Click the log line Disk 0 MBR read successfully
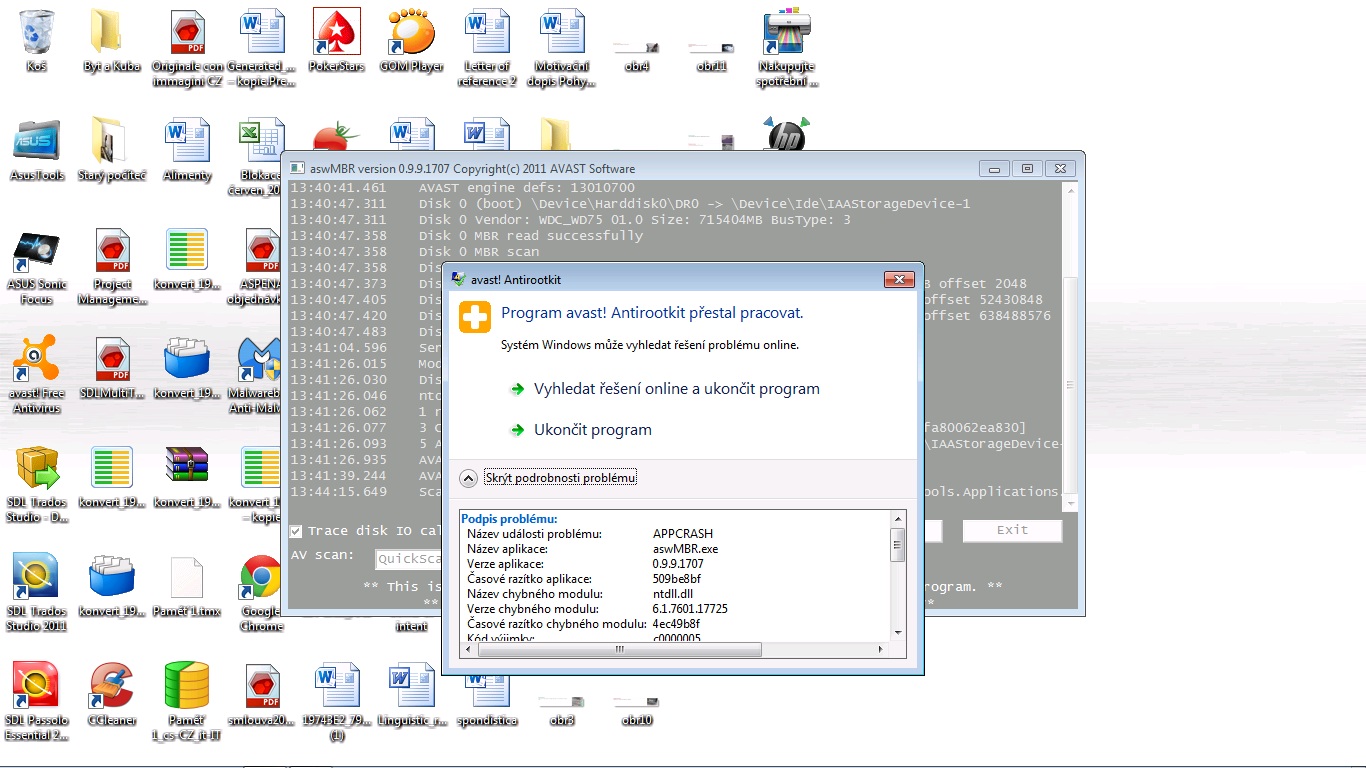The height and width of the screenshot is (768, 1366). pyautogui.click(x=531, y=236)
